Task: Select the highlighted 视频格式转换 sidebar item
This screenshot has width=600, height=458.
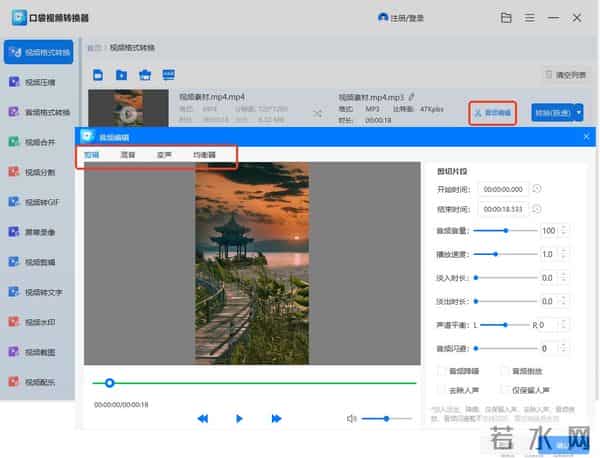Action: (x=39, y=52)
